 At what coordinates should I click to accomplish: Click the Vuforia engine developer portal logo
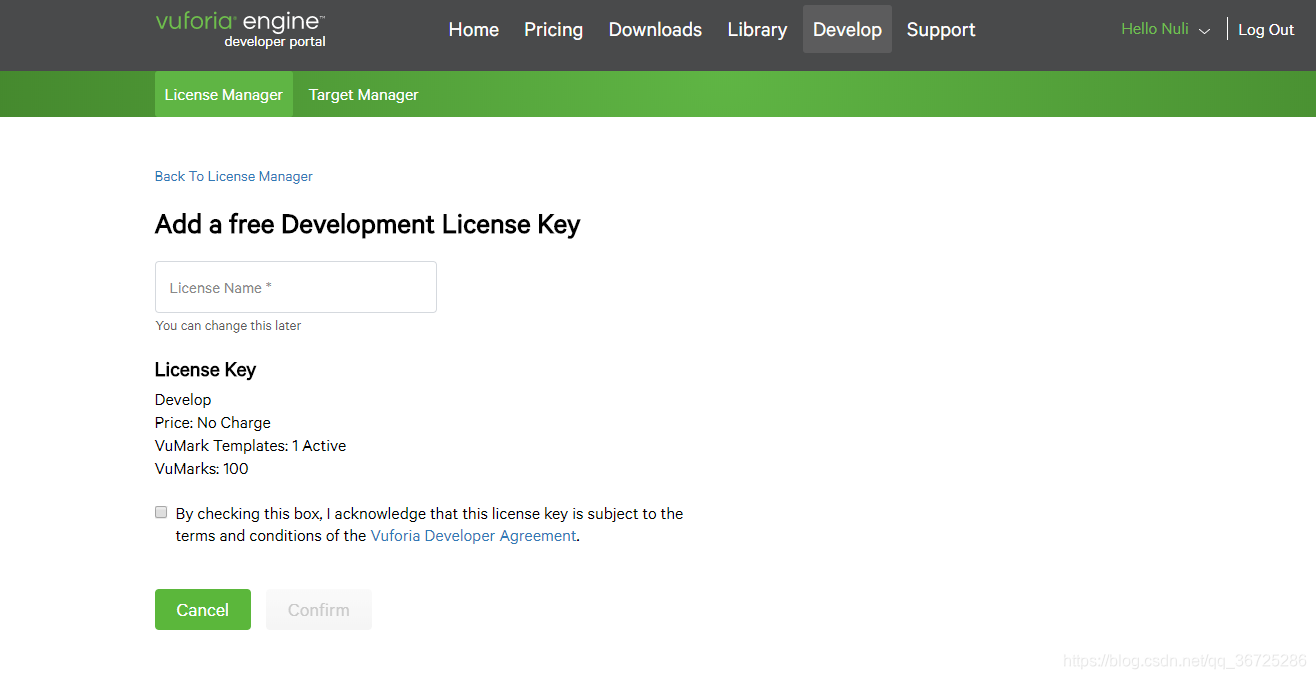pos(241,29)
